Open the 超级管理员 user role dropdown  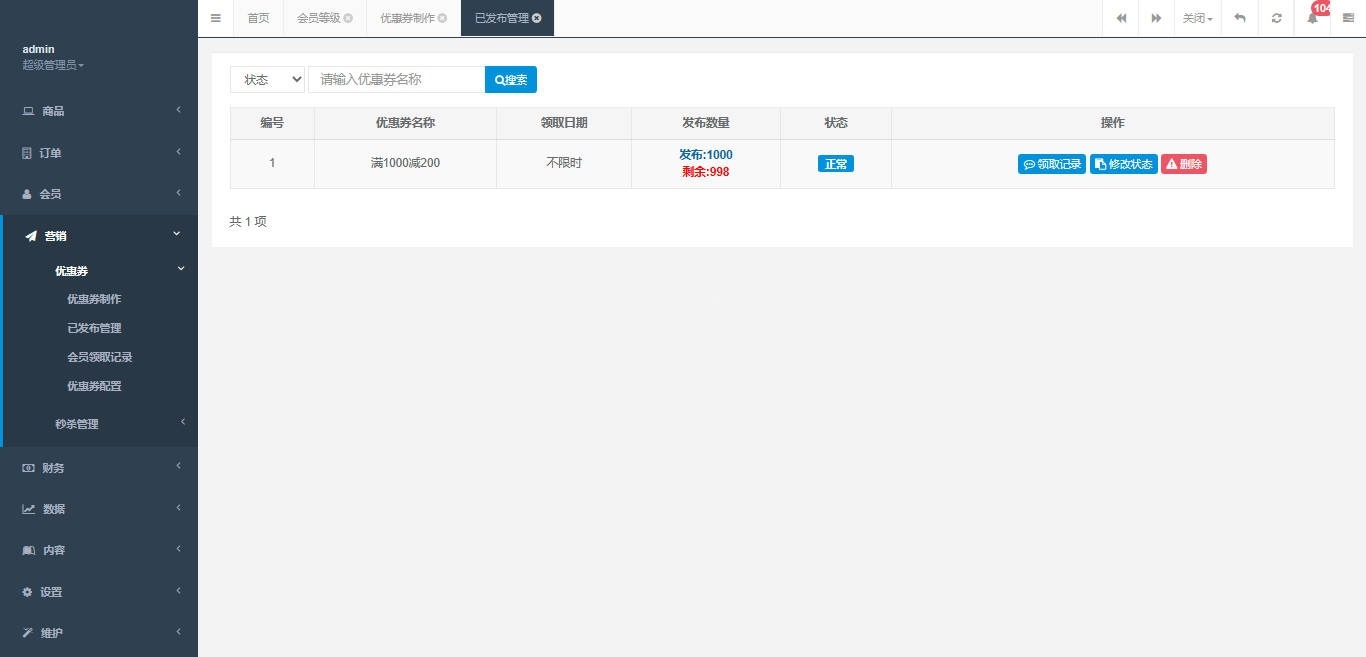53,65
